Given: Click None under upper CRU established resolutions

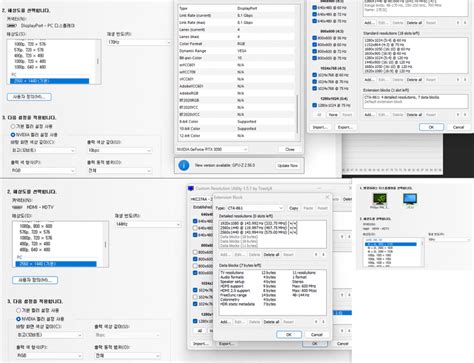Looking at the screenshot, I should (333, 115).
